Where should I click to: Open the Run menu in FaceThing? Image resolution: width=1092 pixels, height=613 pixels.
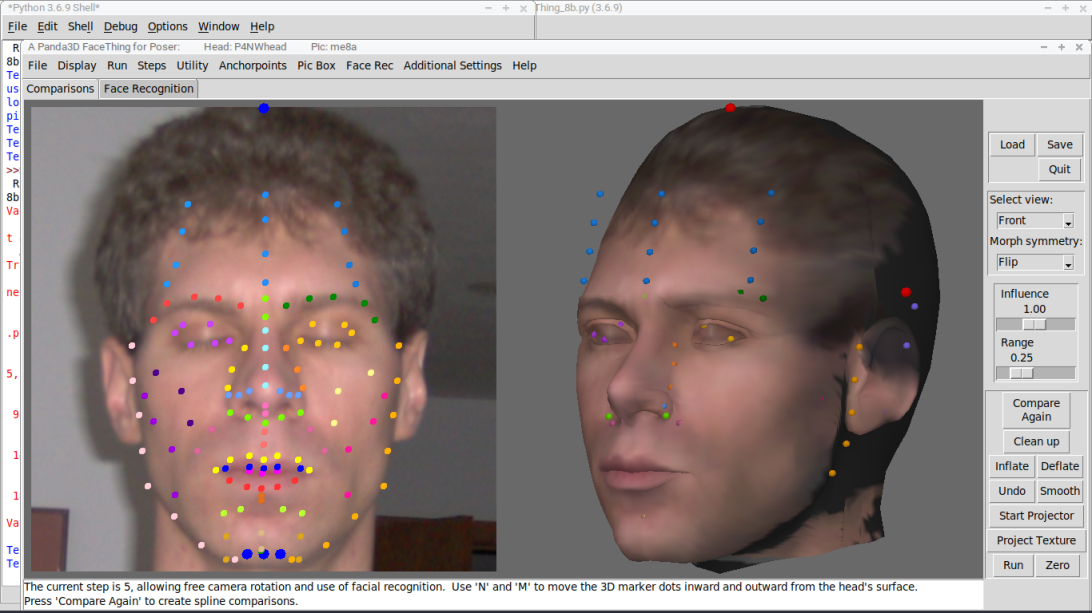pos(117,65)
